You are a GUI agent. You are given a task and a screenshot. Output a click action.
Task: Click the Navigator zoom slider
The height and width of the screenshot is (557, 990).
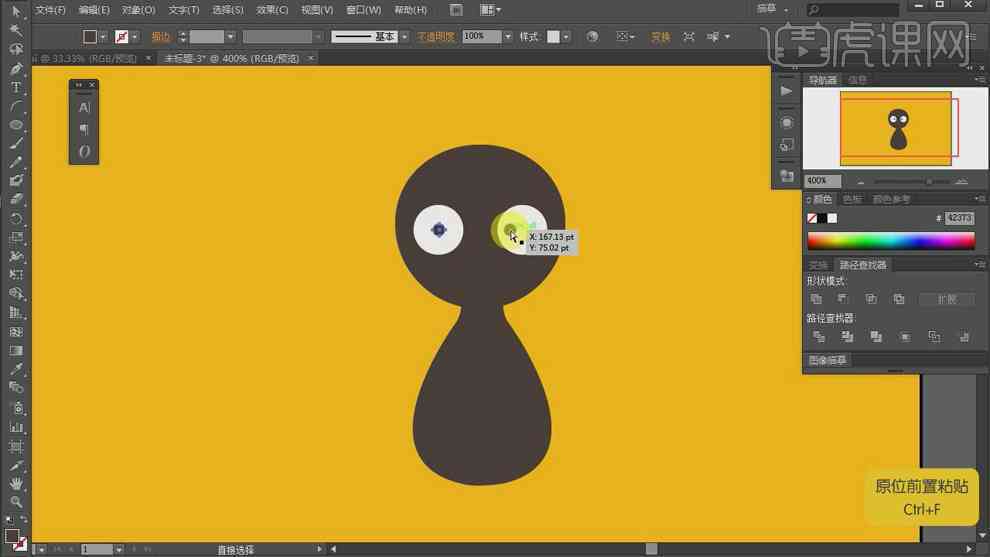pyautogui.click(x=911, y=181)
